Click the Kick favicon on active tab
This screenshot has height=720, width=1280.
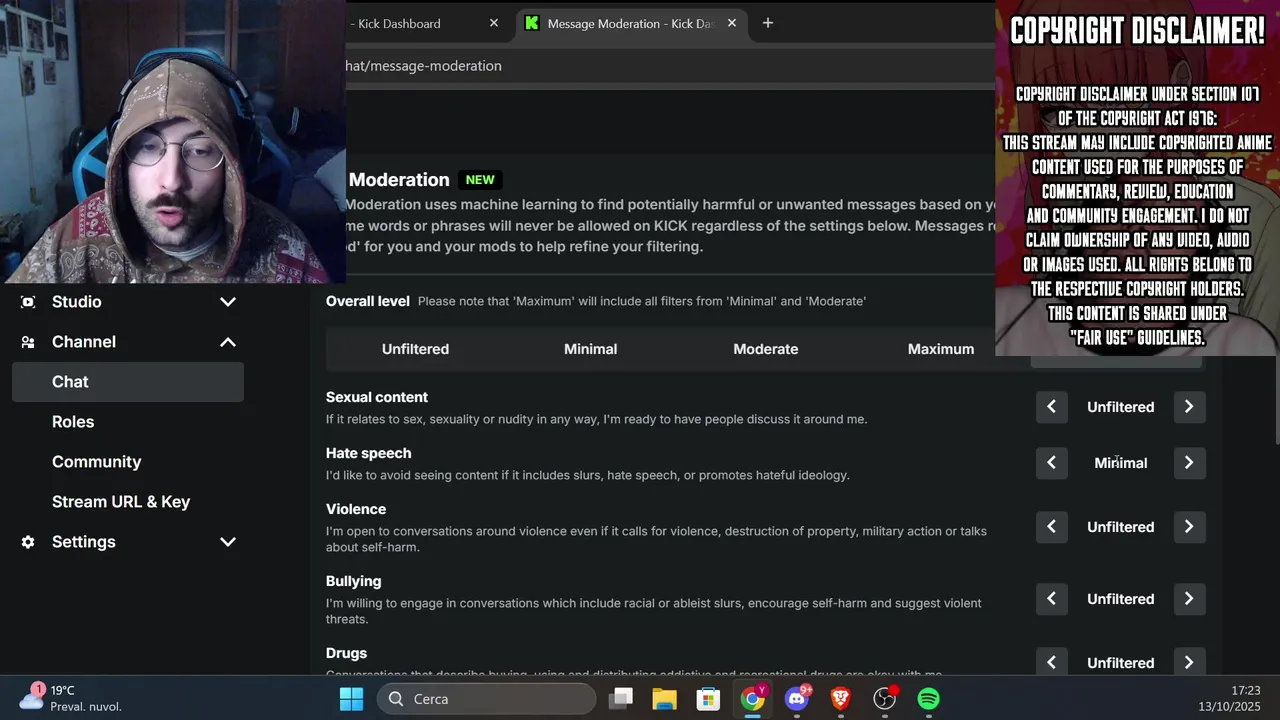(x=532, y=23)
